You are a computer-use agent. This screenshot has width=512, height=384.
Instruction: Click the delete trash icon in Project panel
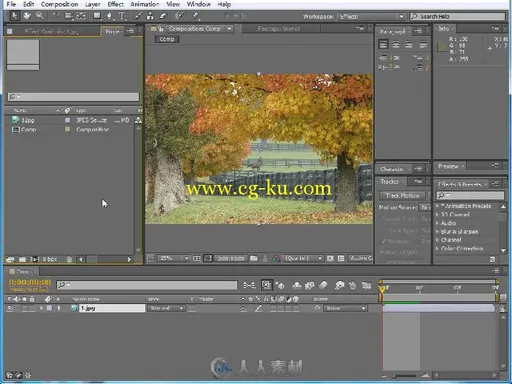coord(69,259)
